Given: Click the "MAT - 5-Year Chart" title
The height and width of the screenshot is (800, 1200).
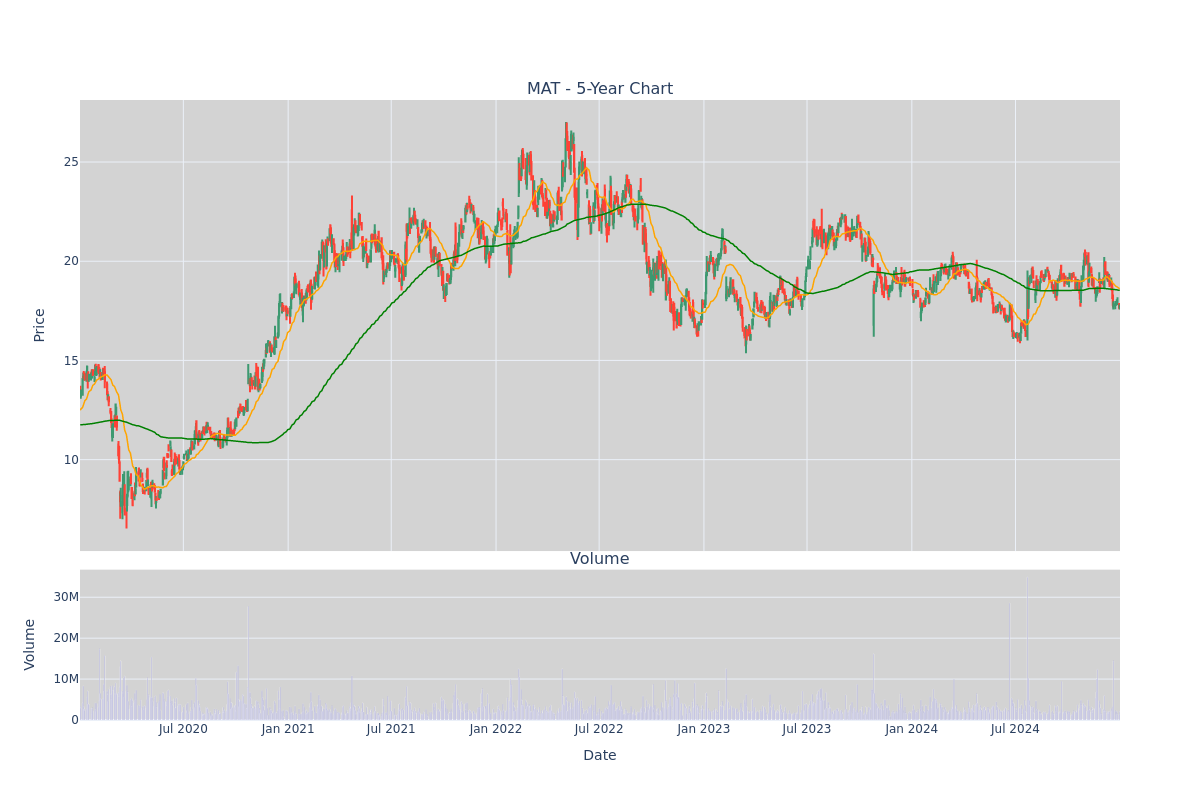Looking at the screenshot, I should (x=600, y=89).
